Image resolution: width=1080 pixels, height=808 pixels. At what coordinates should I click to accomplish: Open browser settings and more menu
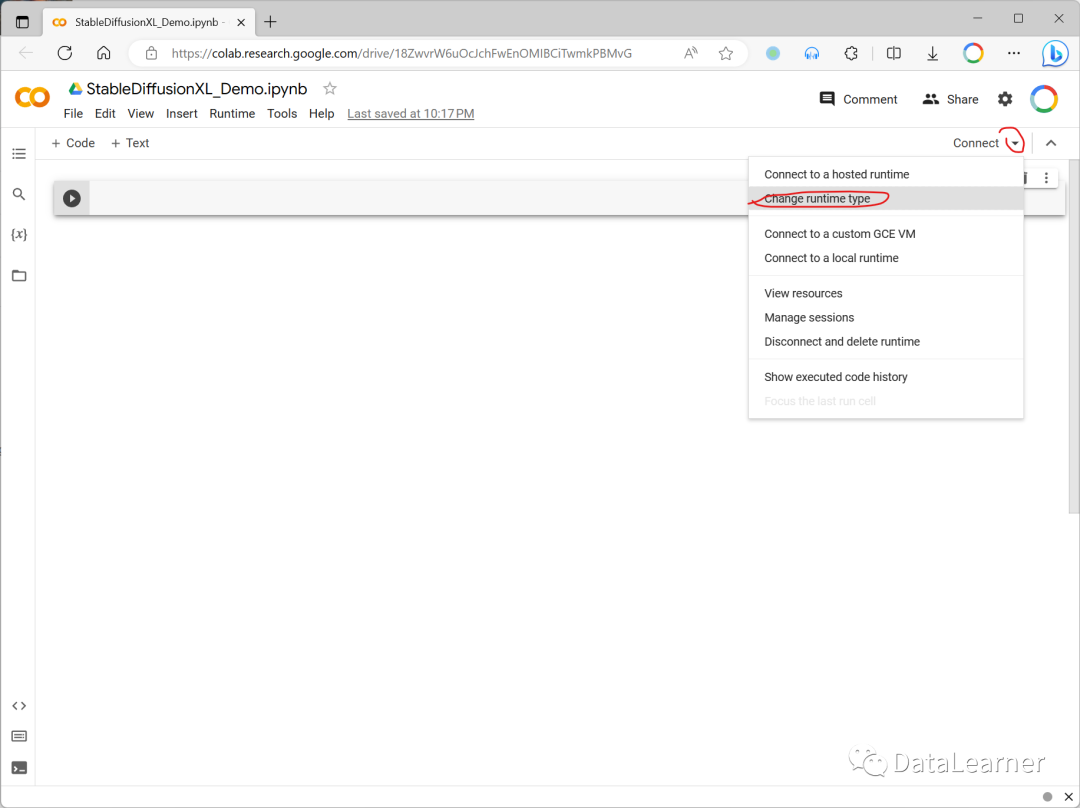tap(1014, 53)
